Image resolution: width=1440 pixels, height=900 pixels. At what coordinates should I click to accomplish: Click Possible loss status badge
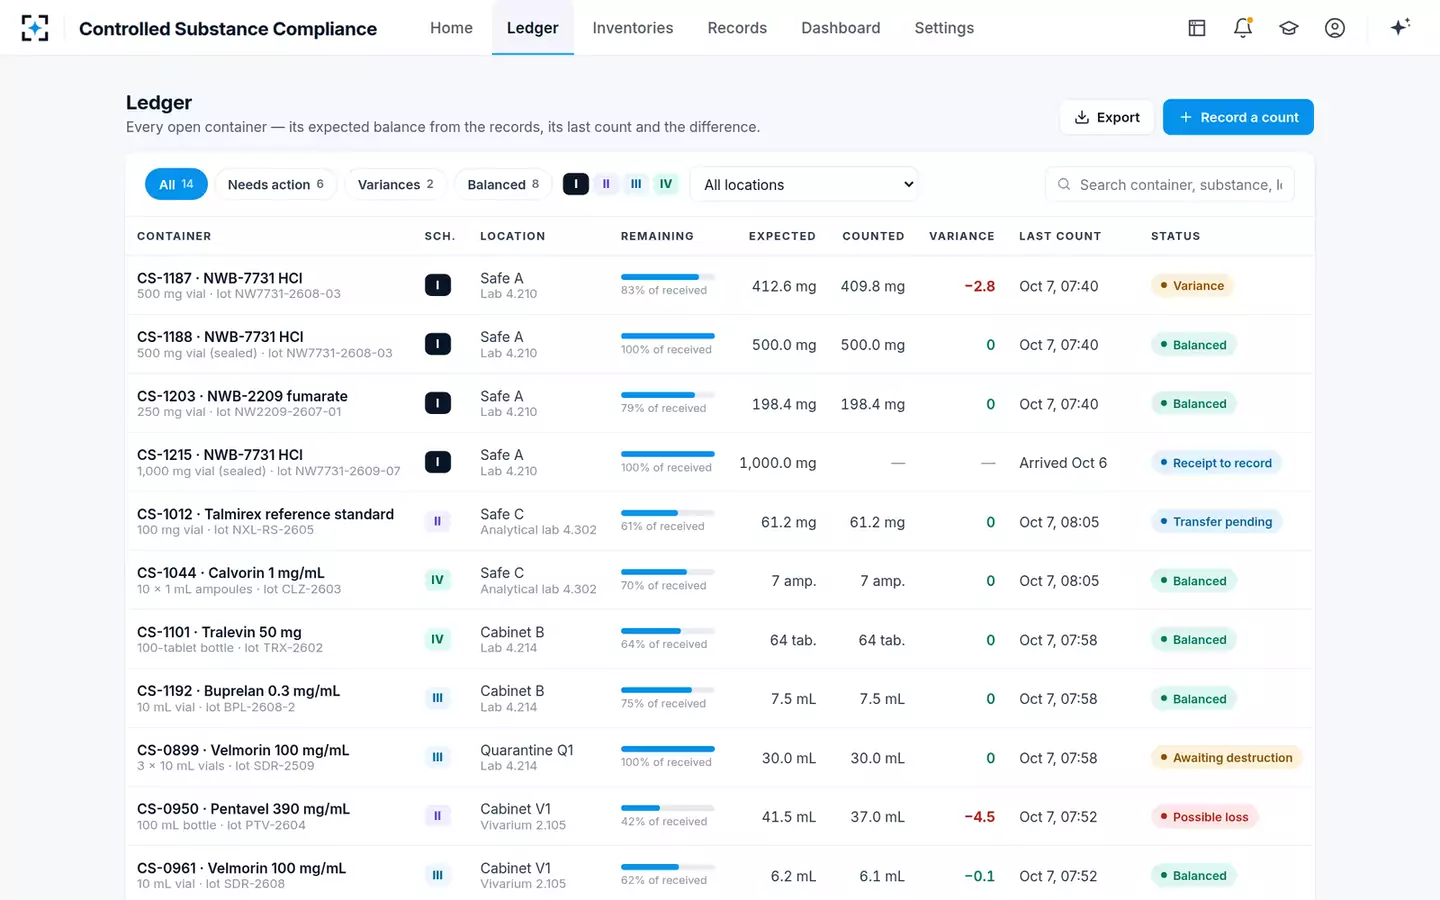(1205, 817)
